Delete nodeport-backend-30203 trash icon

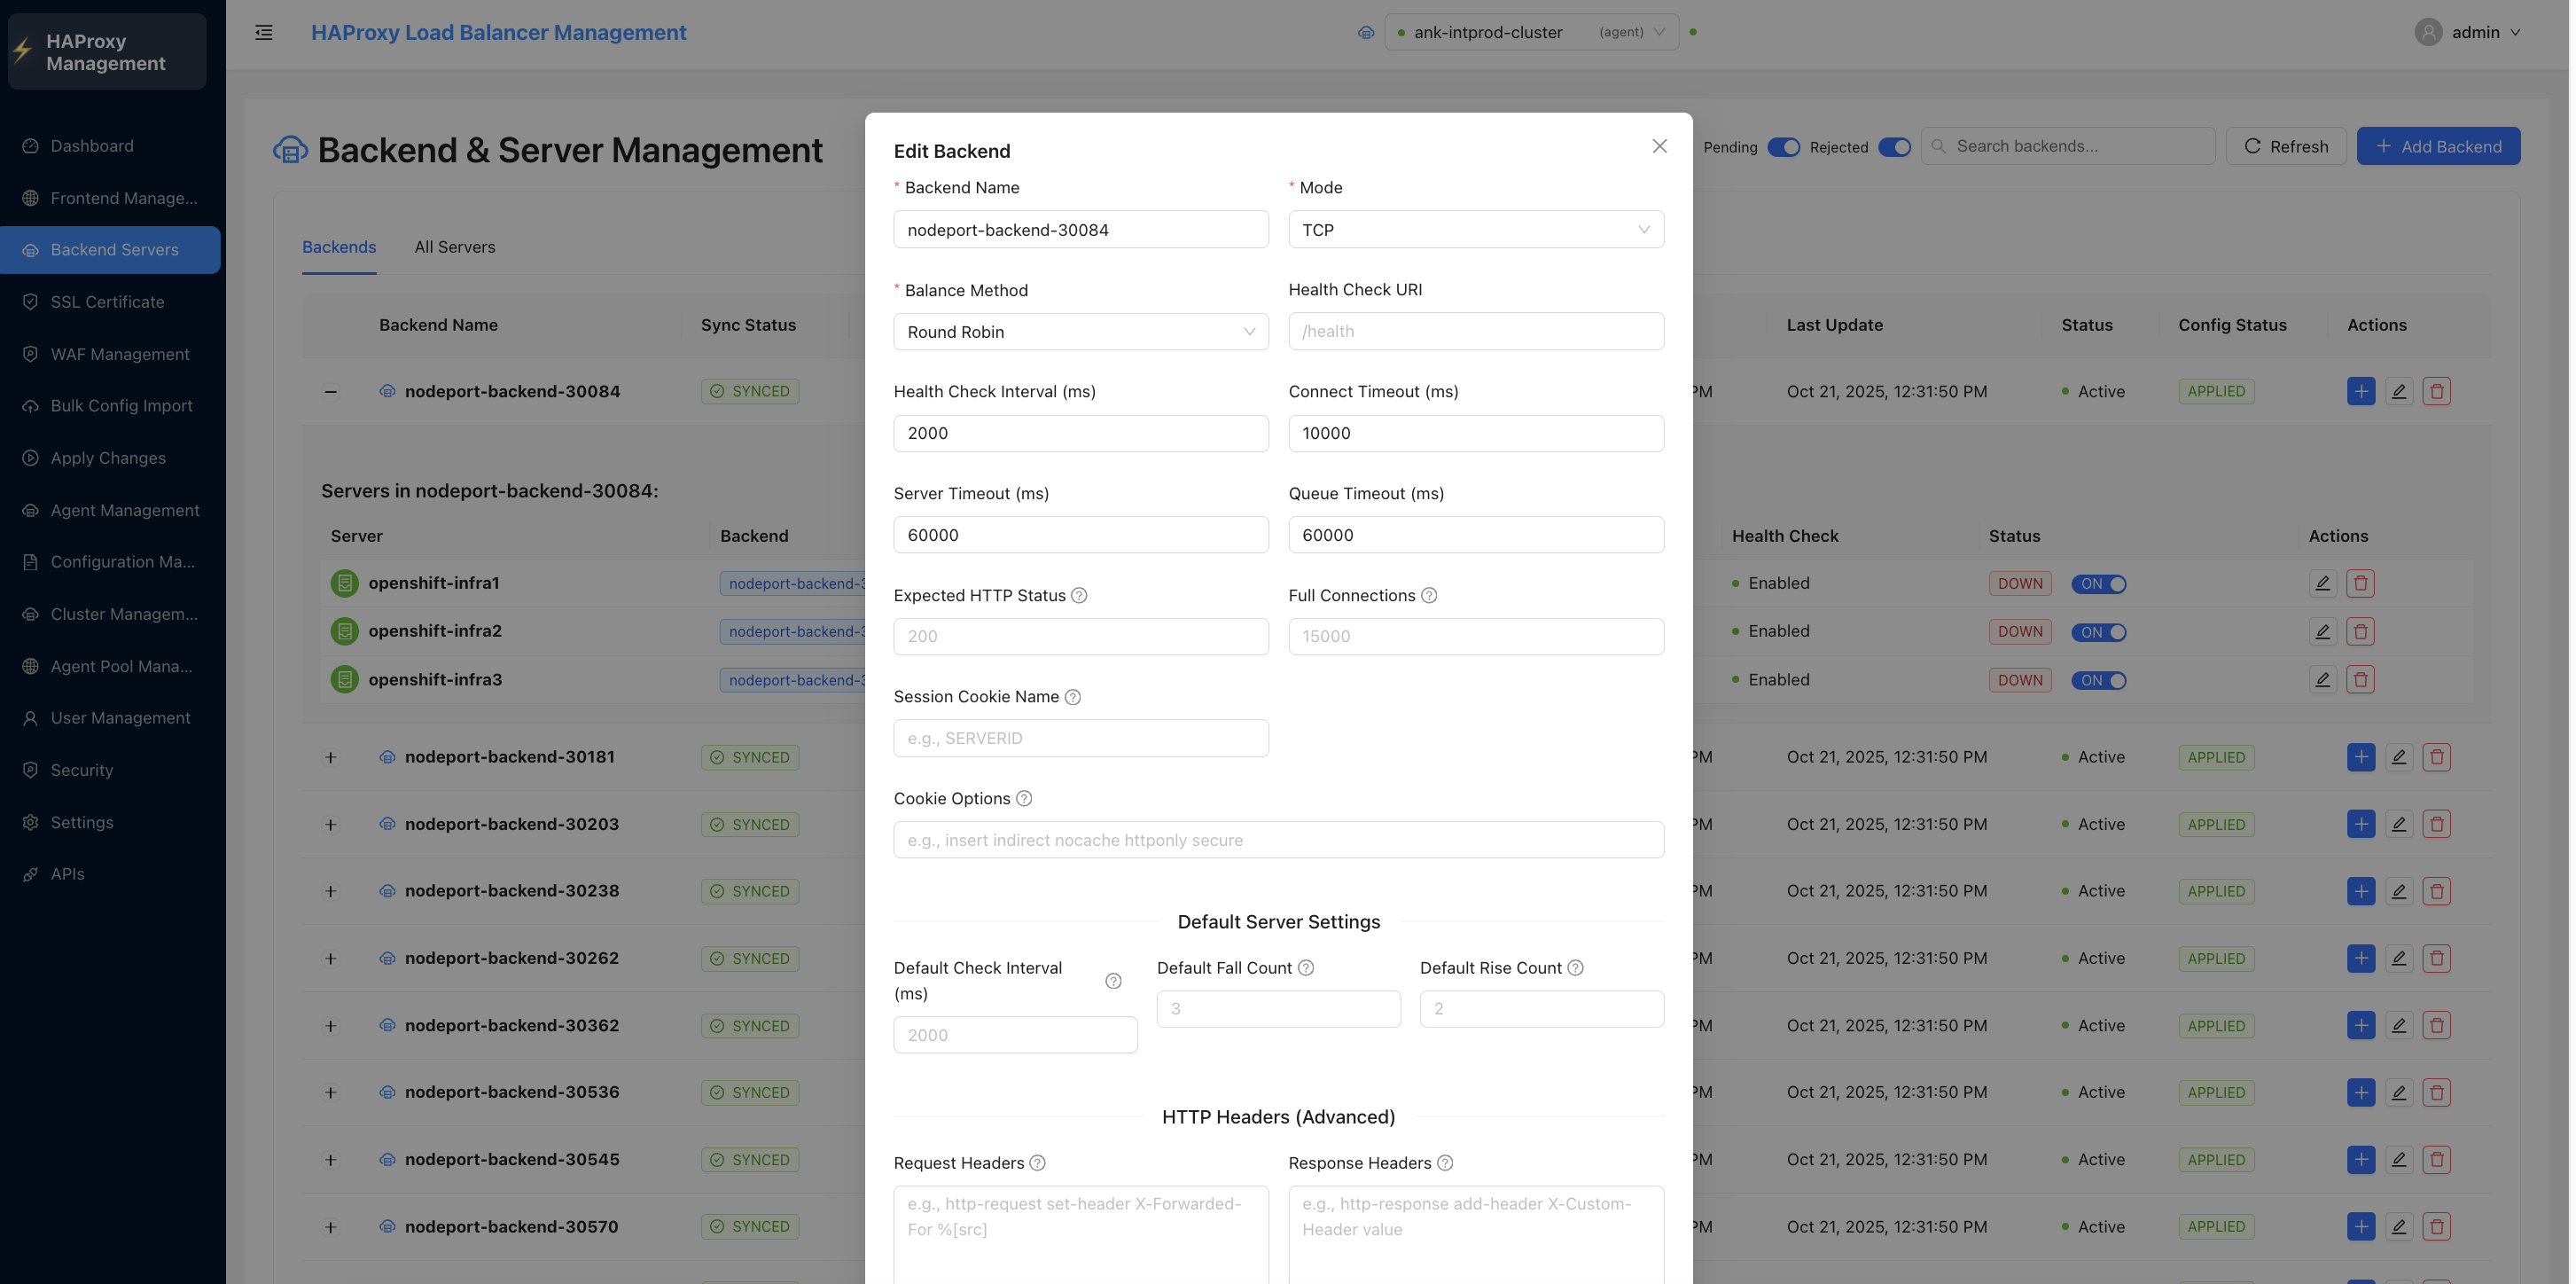pos(2436,824)
